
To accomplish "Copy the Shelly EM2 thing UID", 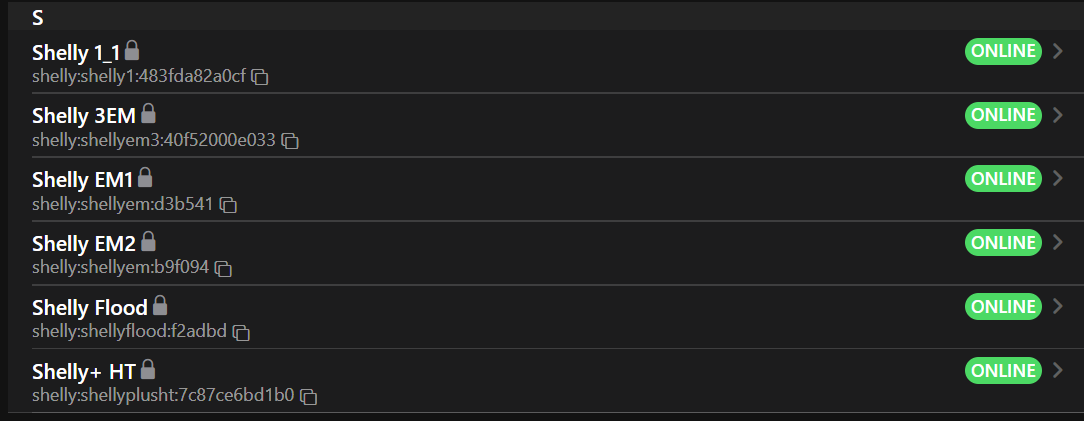I will click(224, 269).
